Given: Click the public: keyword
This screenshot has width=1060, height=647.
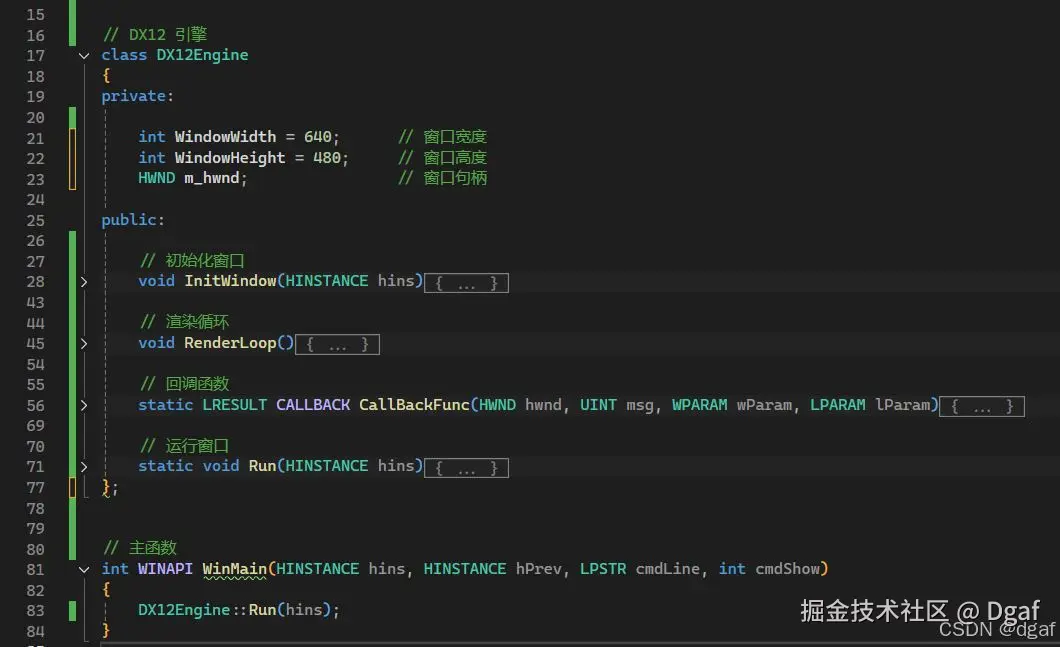Looking at the screenshot, I should tap(132, 220).
